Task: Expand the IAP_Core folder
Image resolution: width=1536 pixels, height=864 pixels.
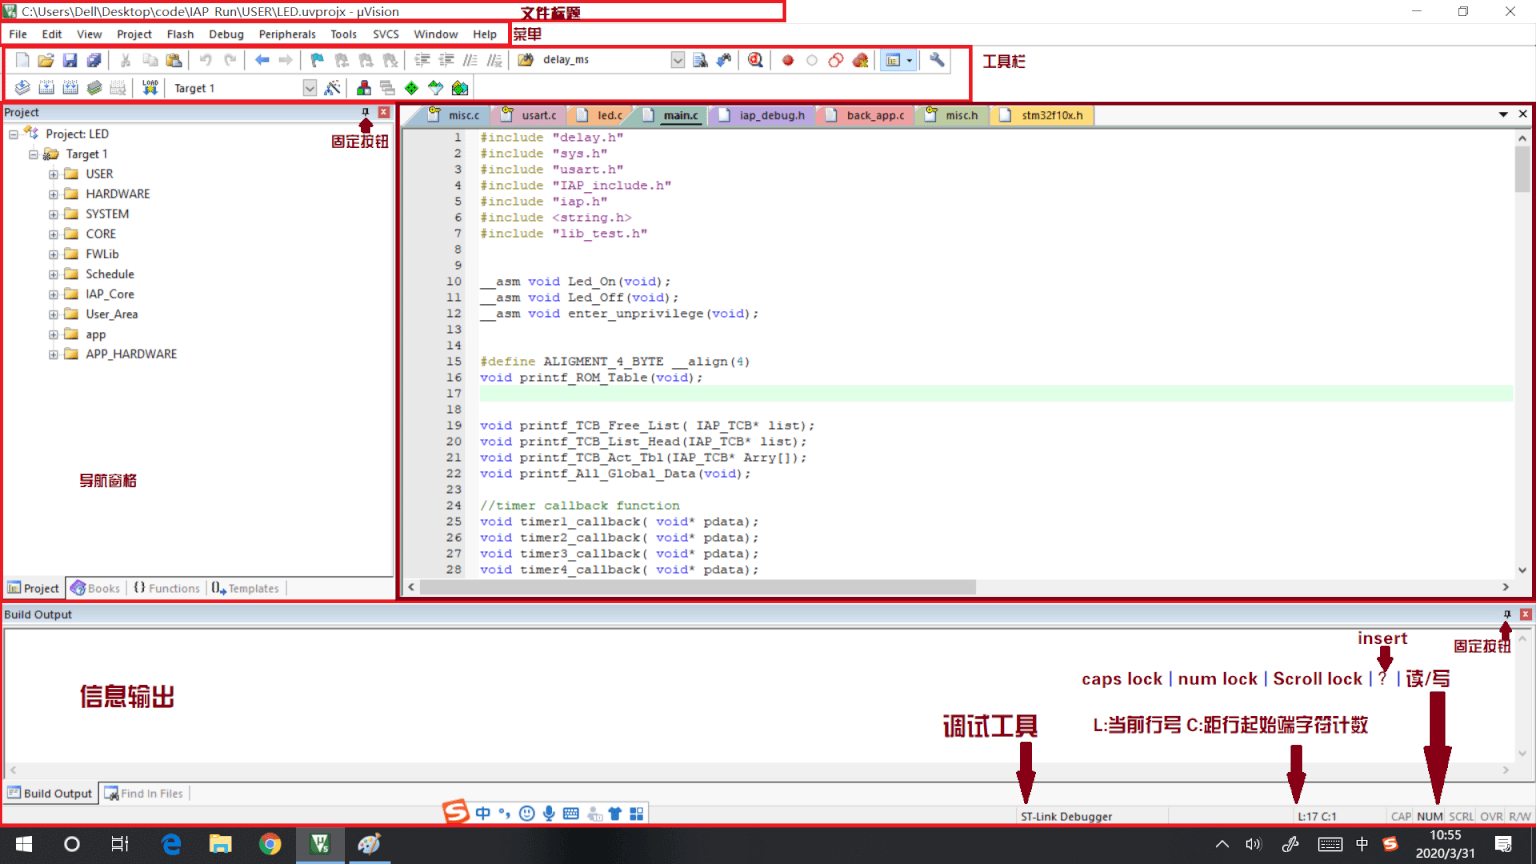Action: 53,294
